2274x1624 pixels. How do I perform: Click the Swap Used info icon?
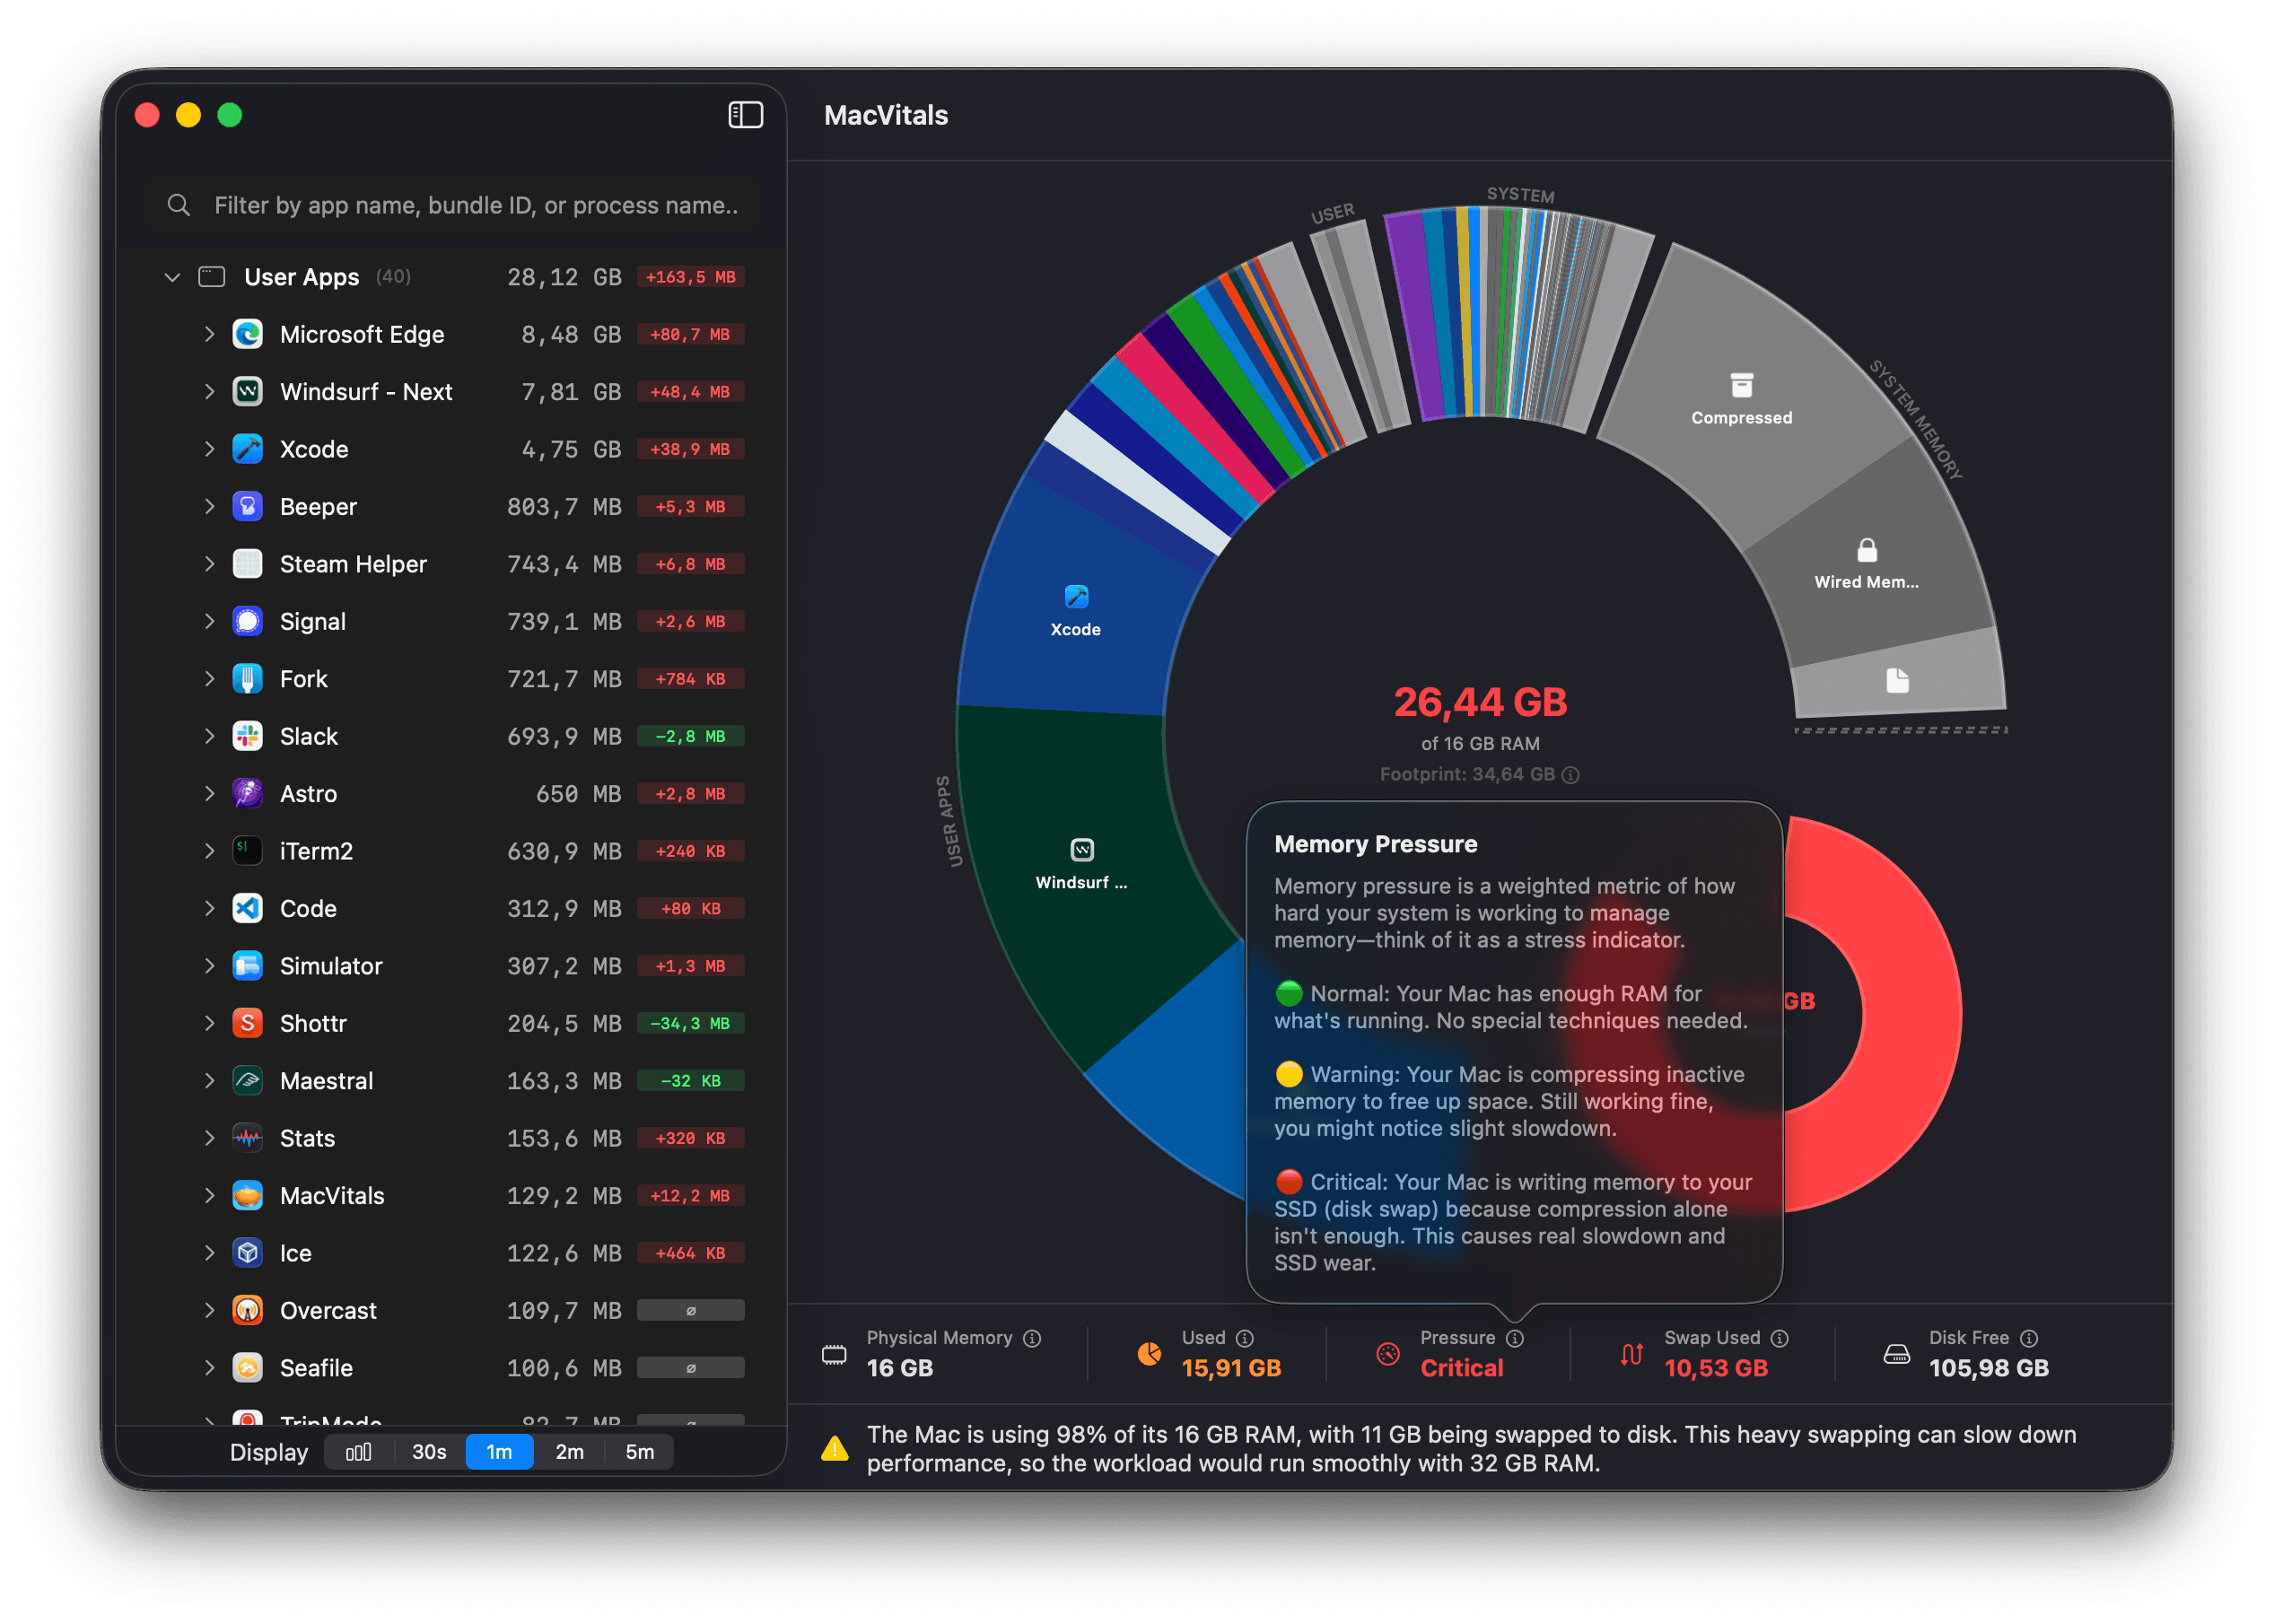click(x=1779, y=1338)
